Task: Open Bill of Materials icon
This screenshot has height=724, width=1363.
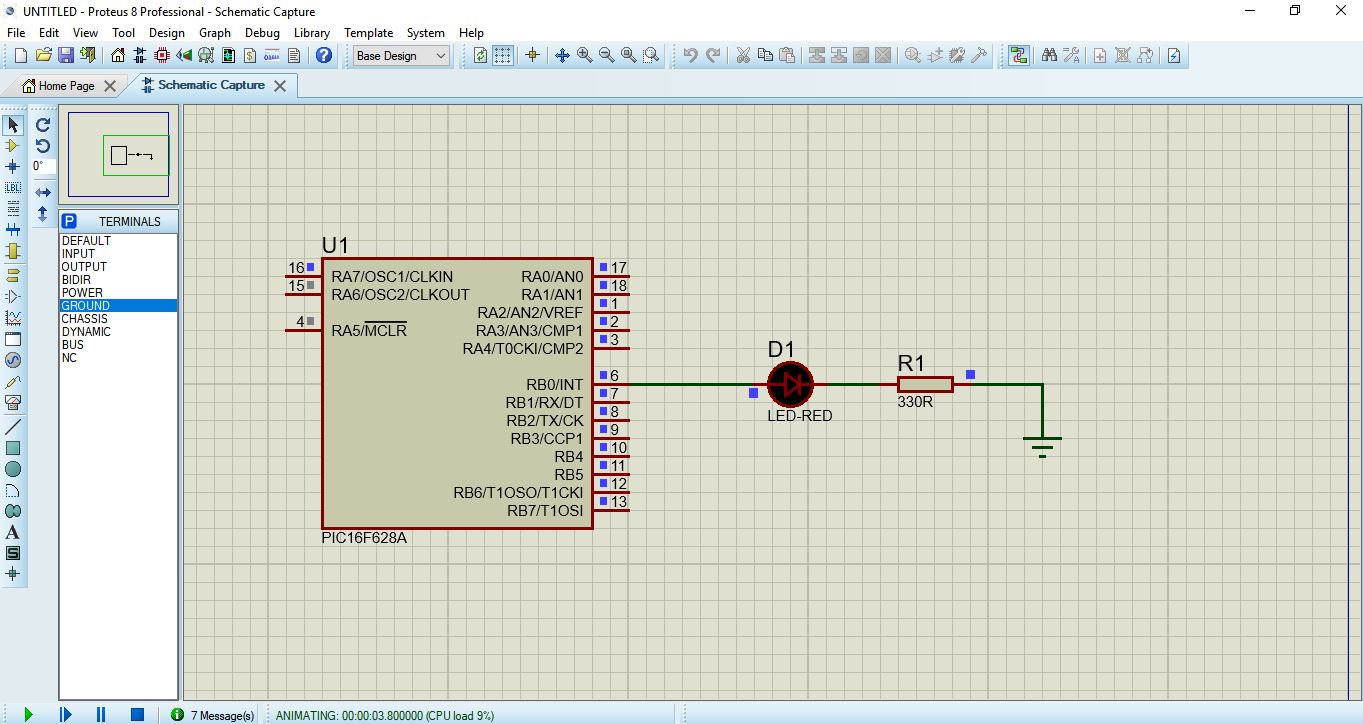Action: 250,56
